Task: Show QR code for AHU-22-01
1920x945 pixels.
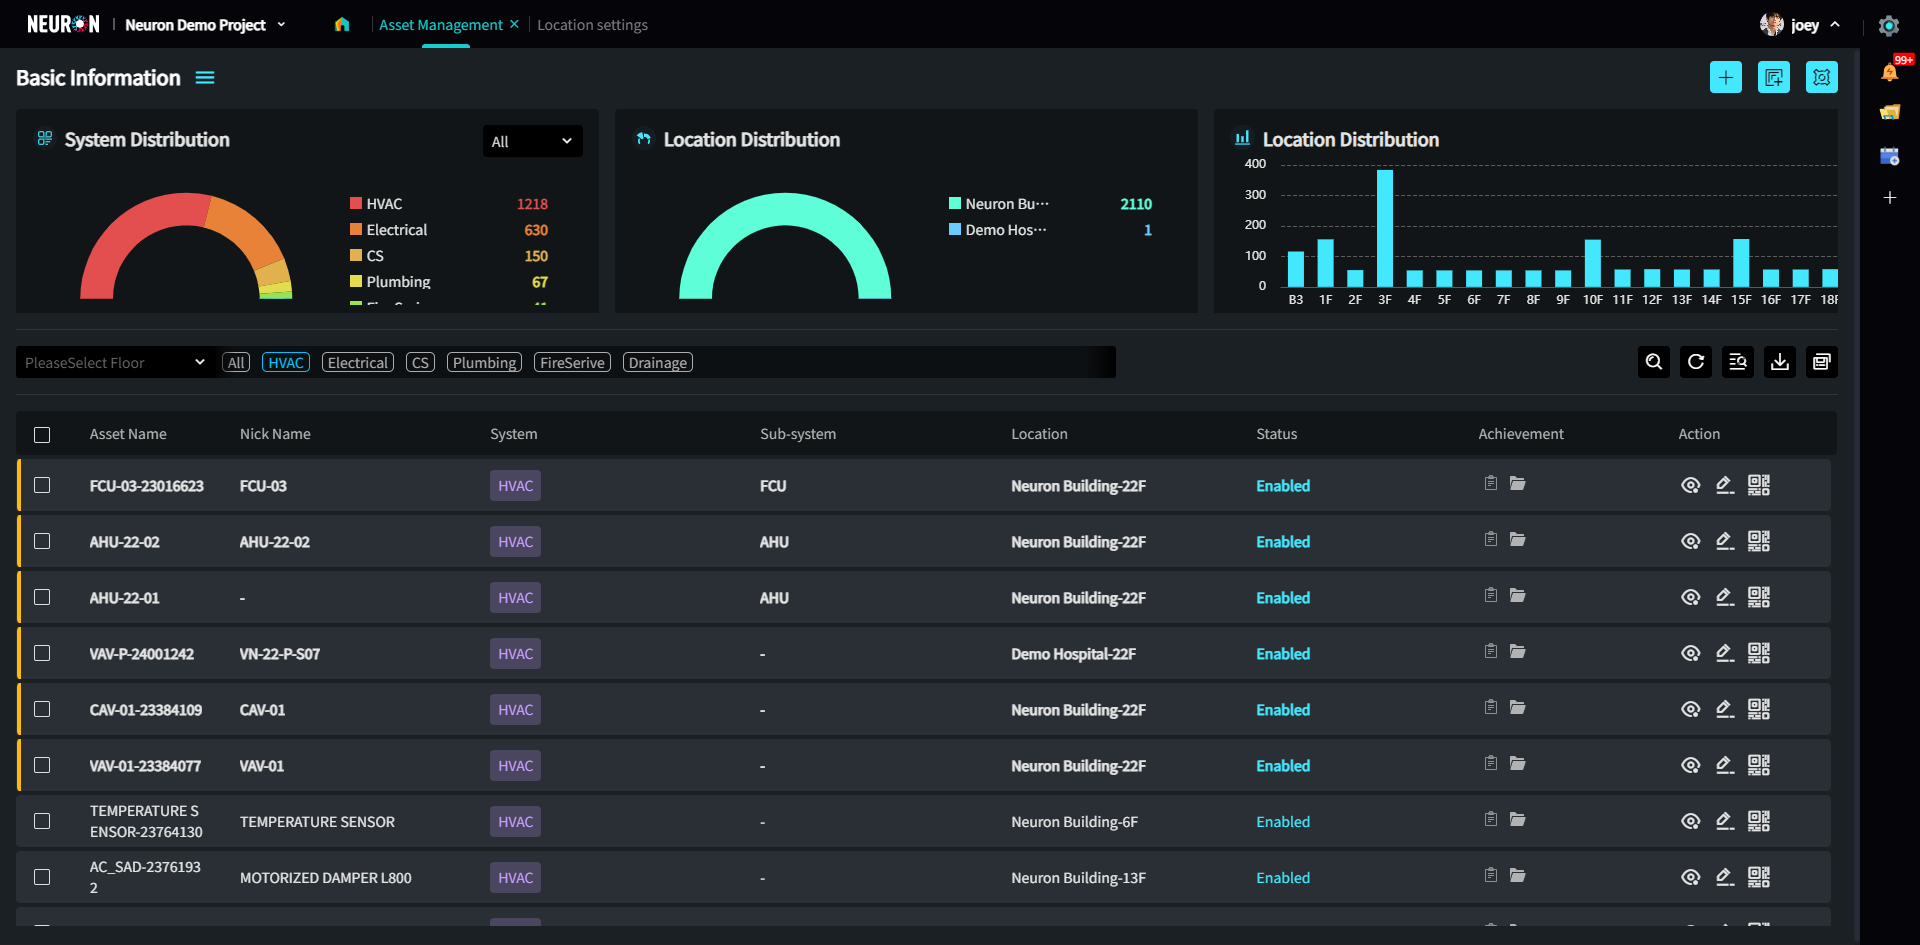Action: [x=1759, y=597]
